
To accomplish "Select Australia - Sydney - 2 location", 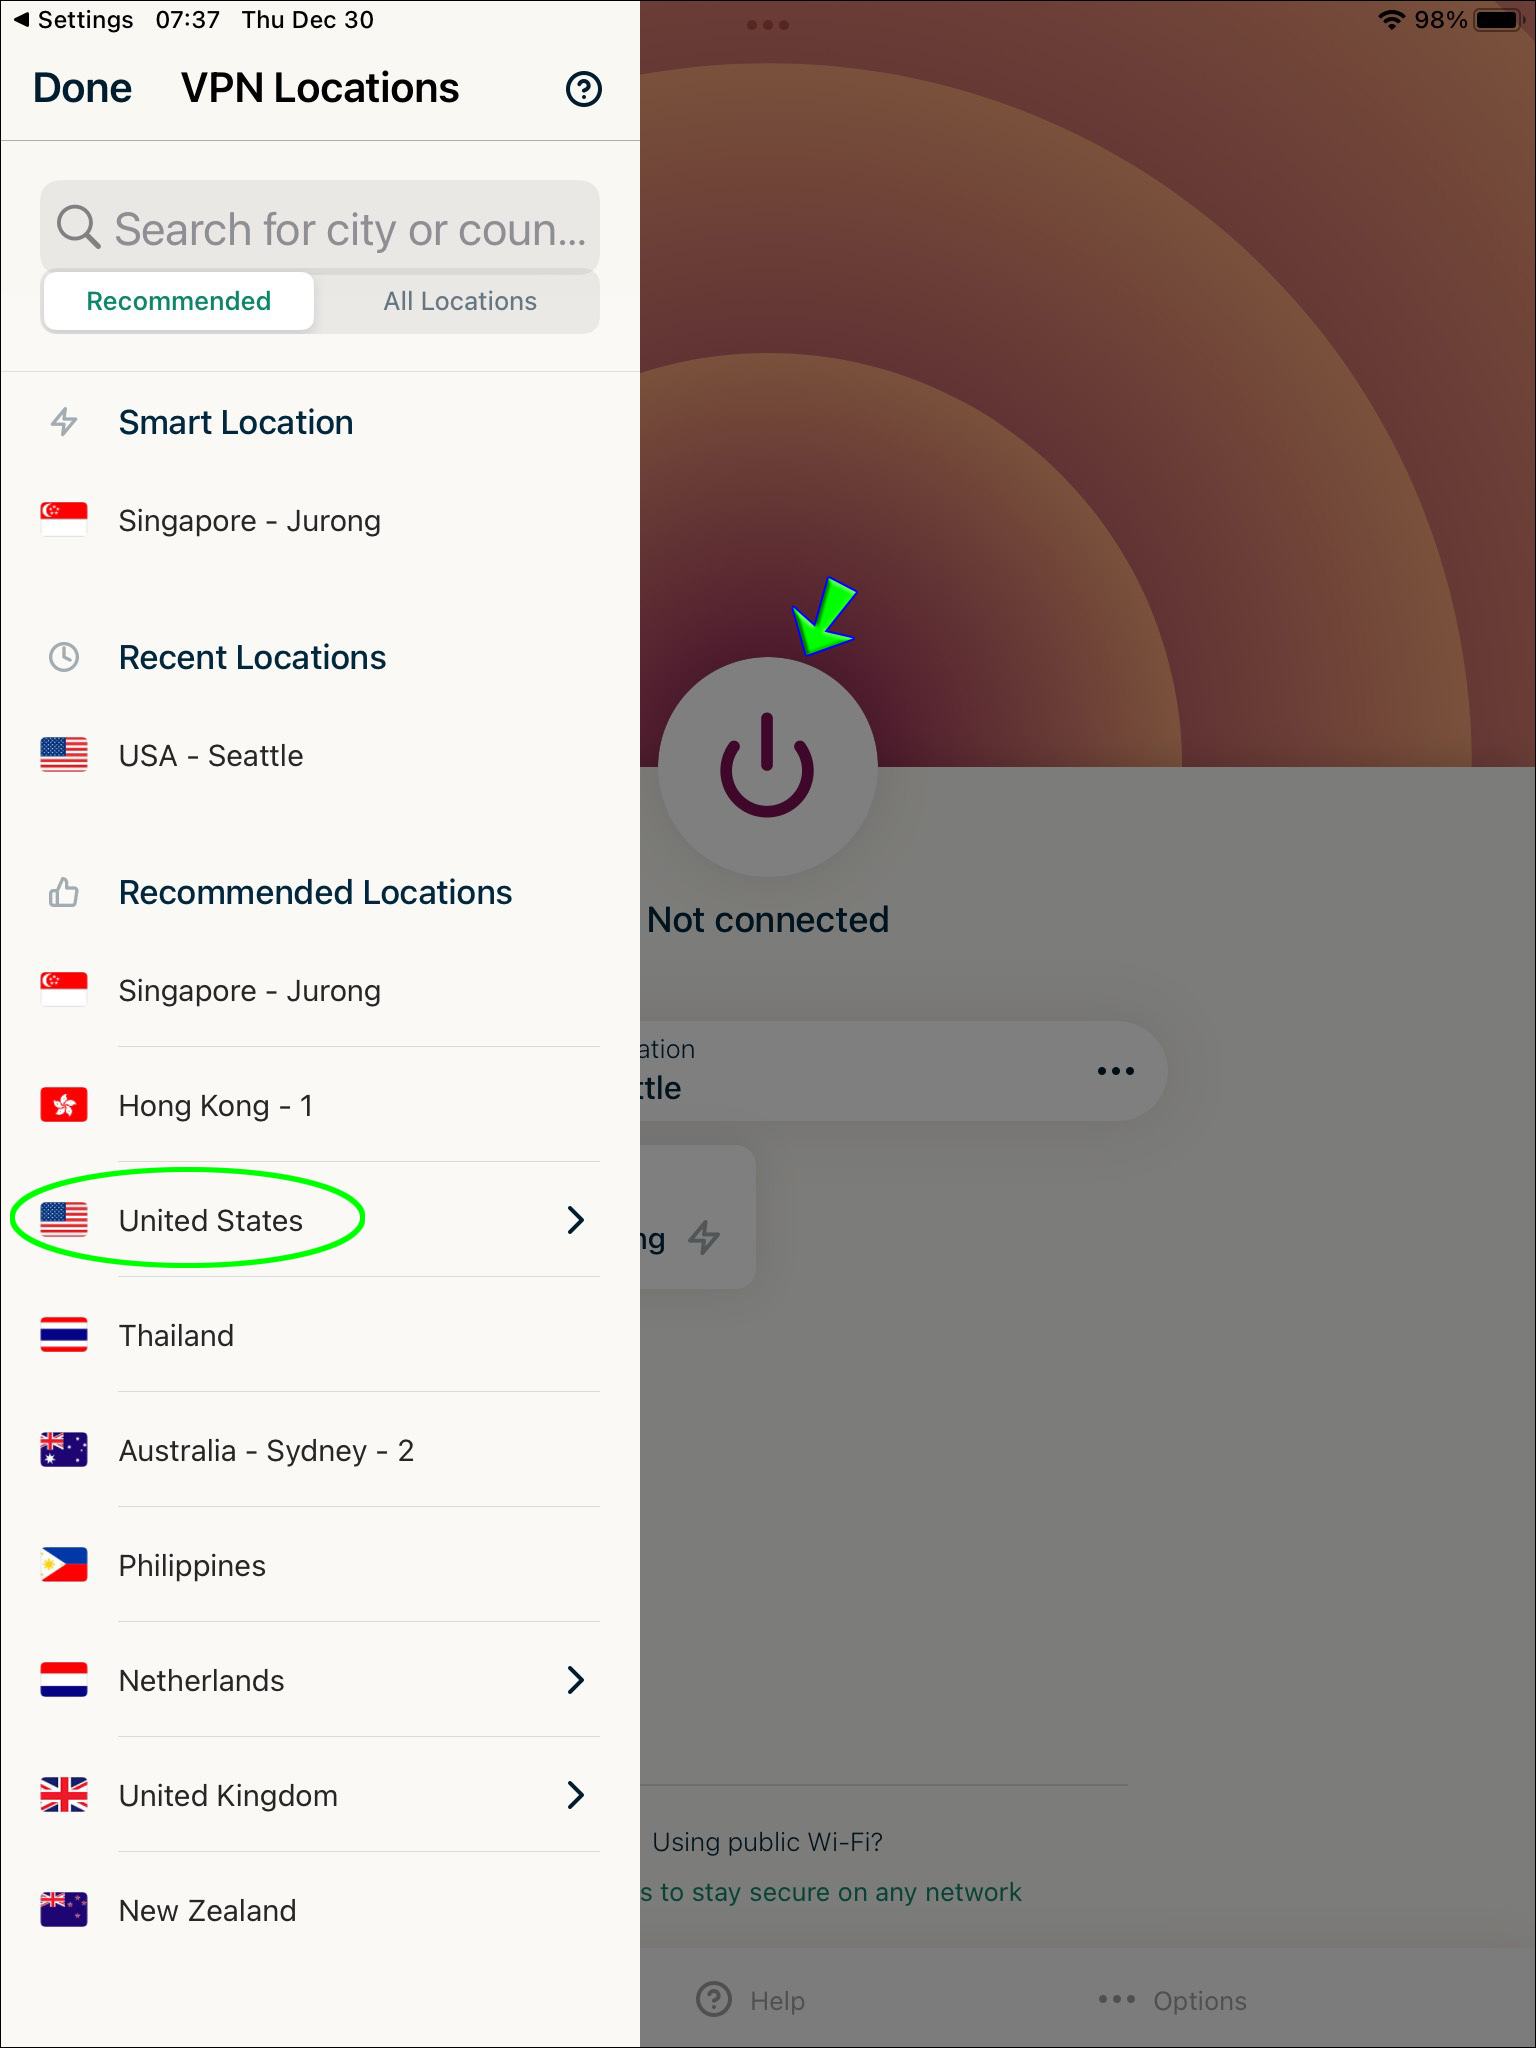I will pyautogui.click(x=320, y=1450).
